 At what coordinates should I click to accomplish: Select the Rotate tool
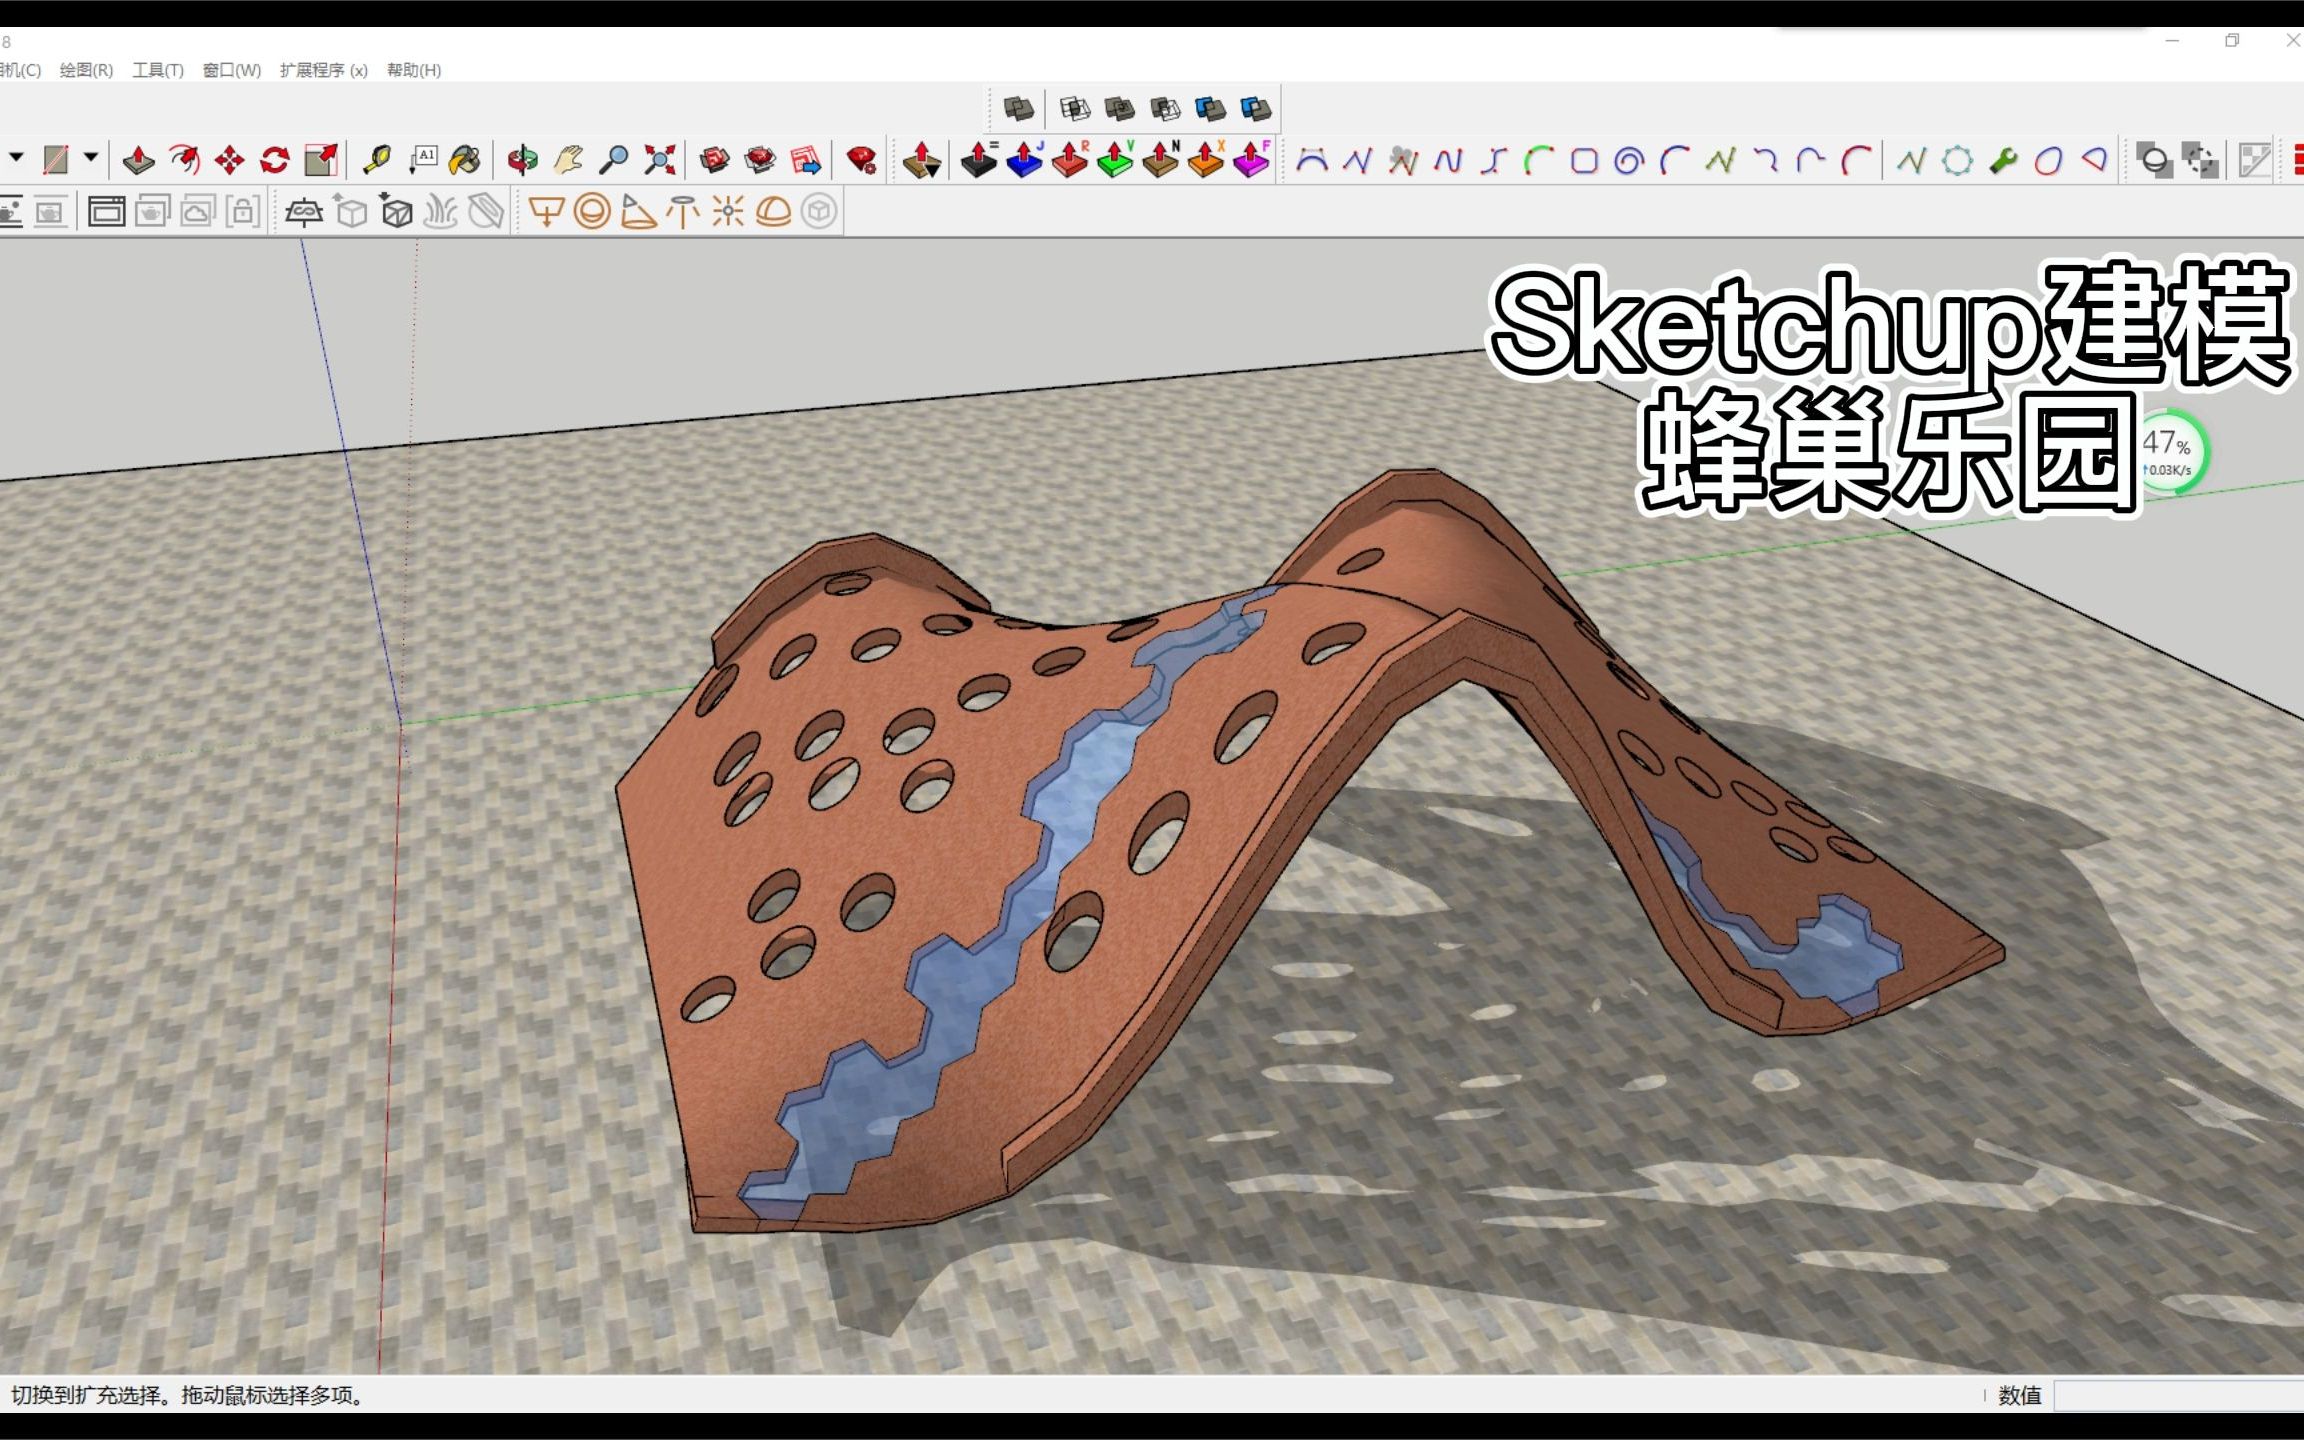(275, 160)
